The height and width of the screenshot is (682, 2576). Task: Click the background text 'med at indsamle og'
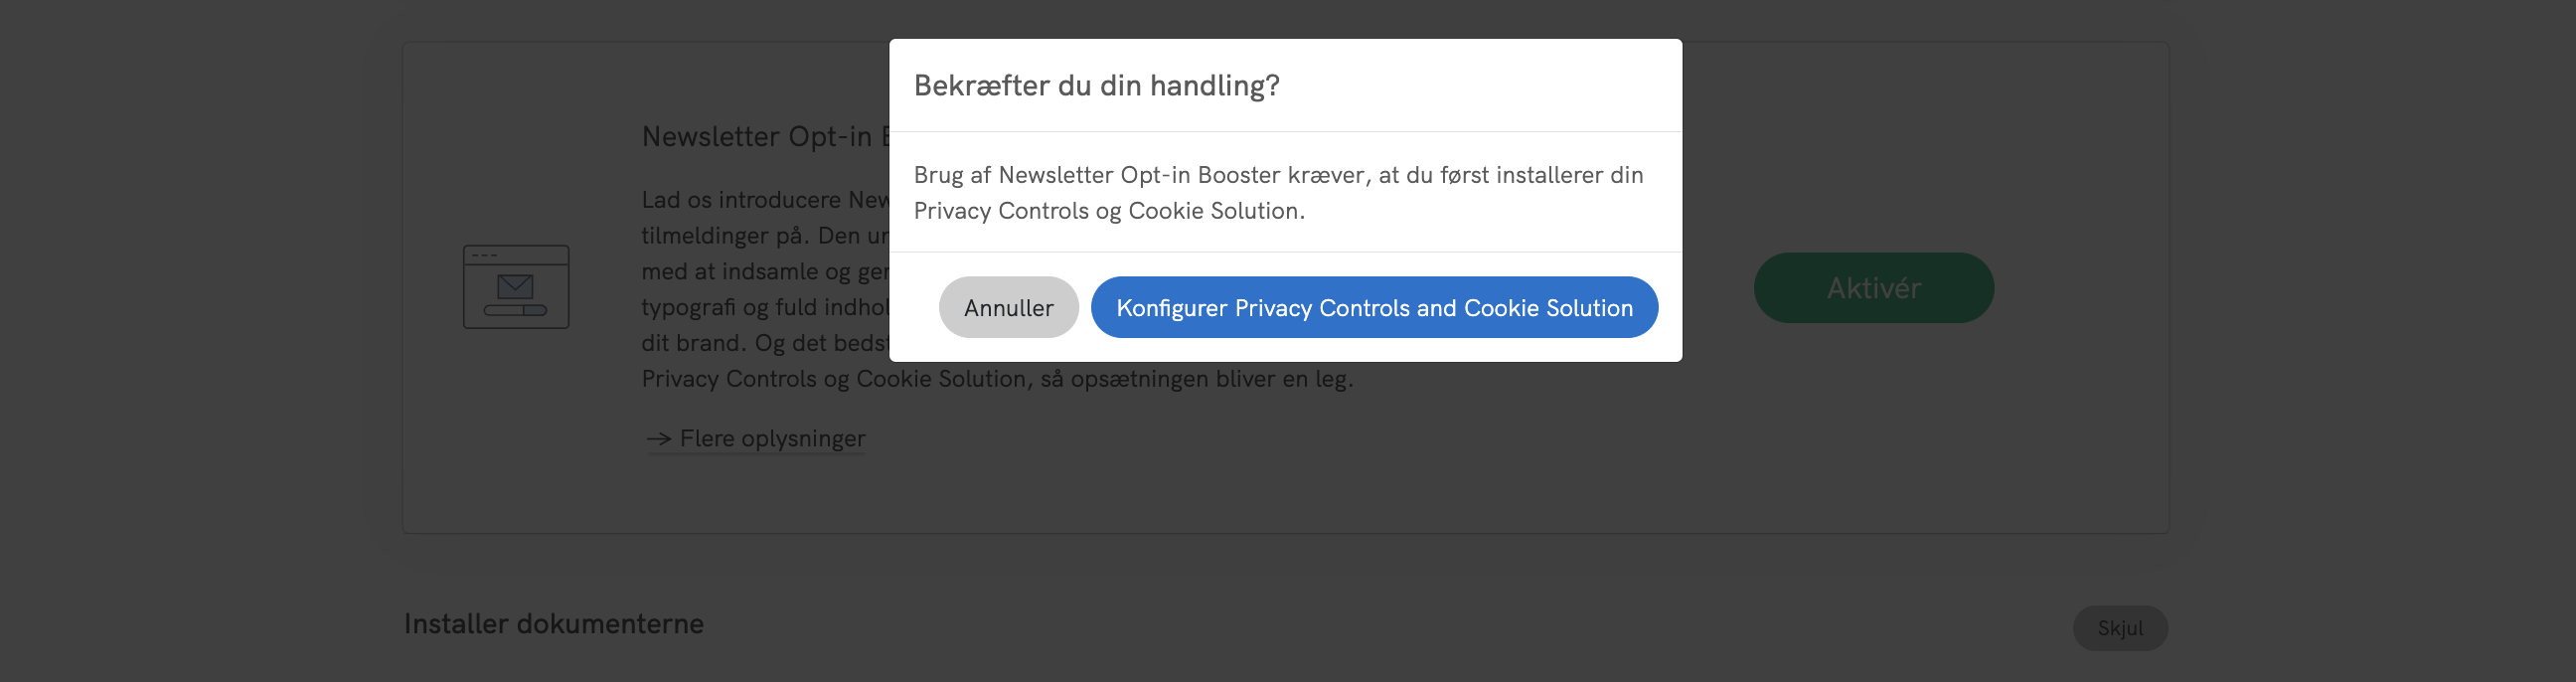[764, 272]
